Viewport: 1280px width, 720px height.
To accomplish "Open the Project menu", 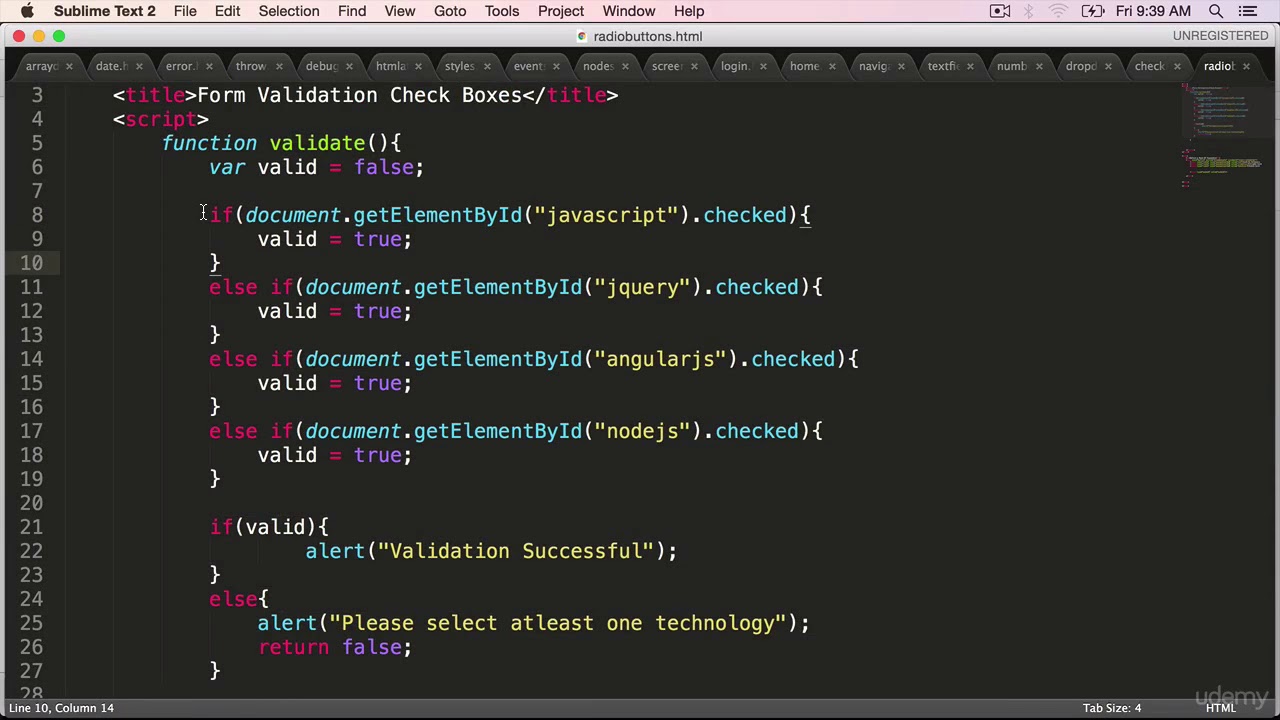I will [x=561, y=11].
